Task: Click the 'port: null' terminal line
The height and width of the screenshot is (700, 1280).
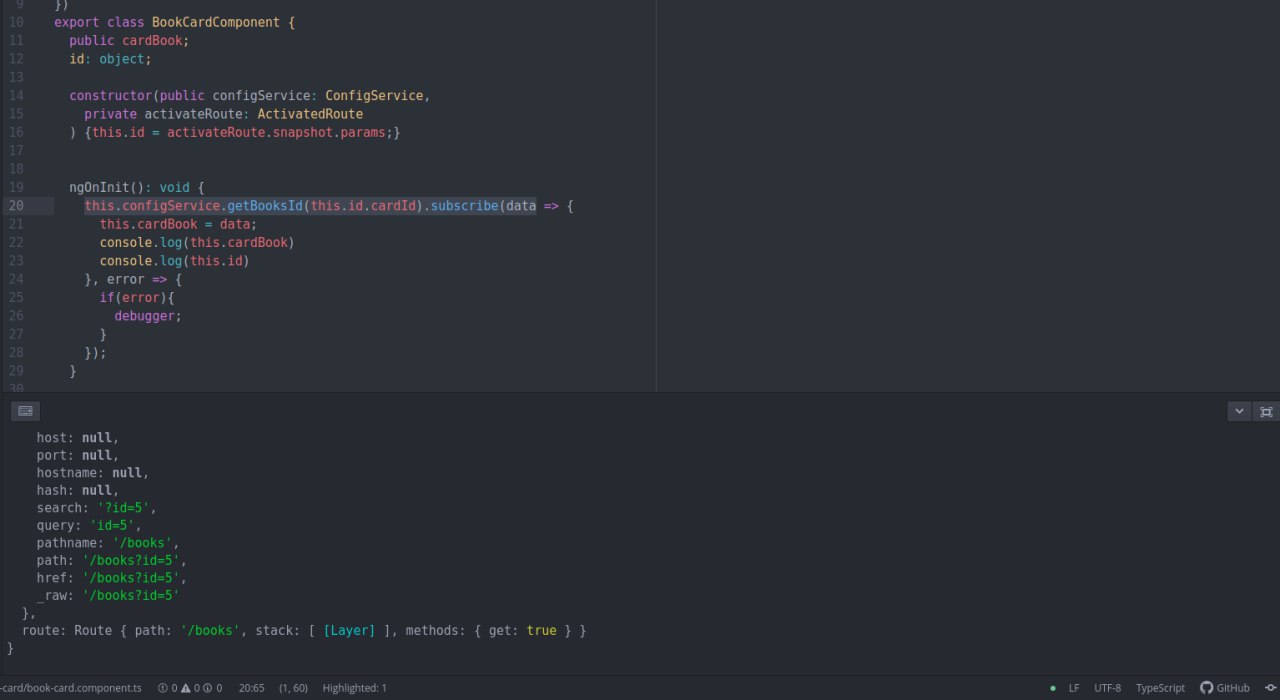Action: click(78, 456)
